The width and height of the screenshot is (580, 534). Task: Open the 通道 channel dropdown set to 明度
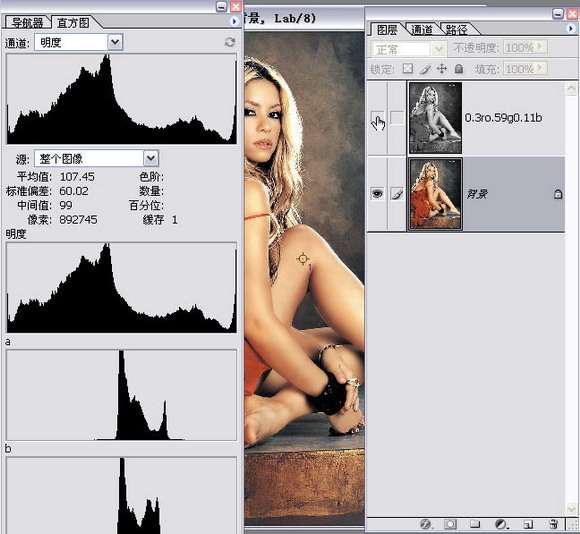click(79, 42)
